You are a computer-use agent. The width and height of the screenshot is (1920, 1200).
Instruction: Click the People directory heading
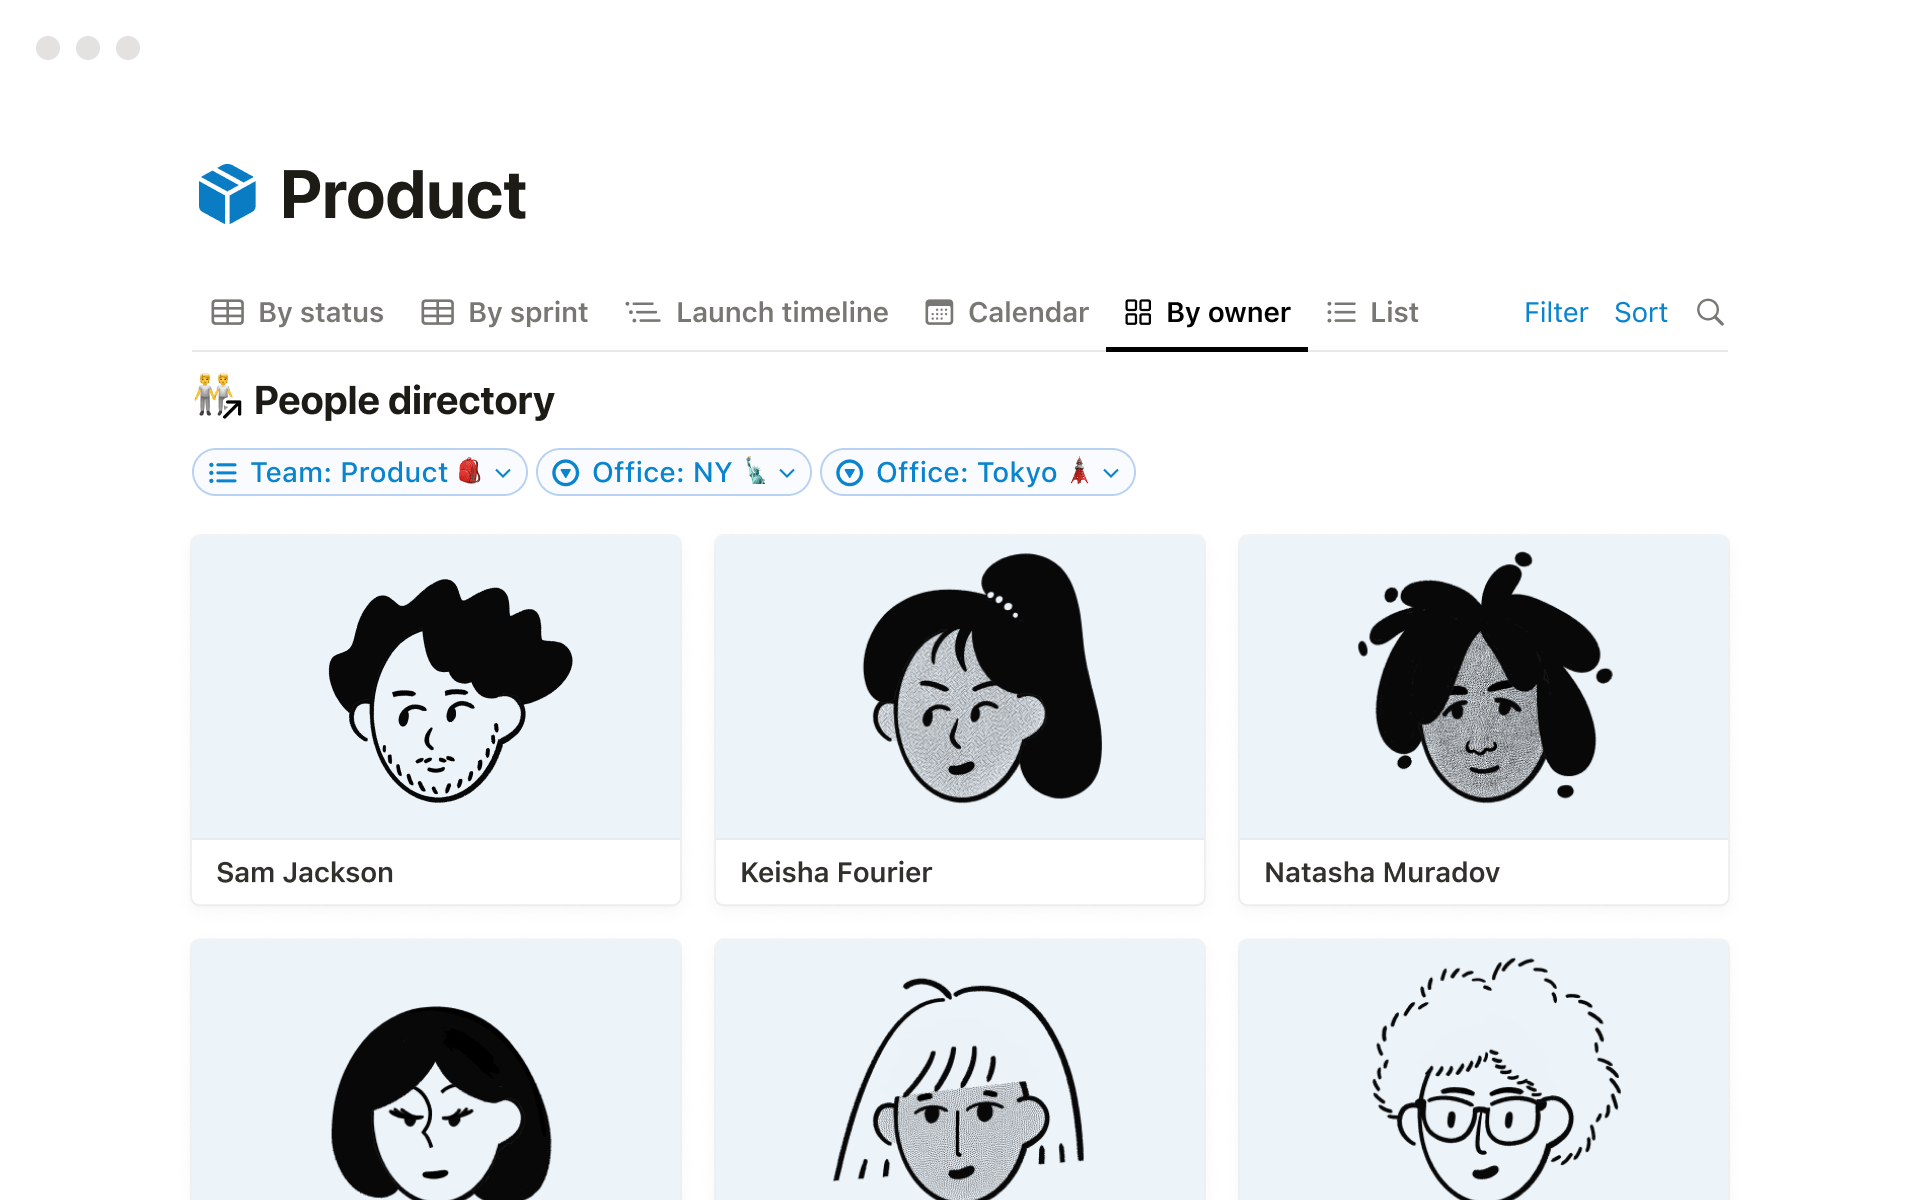click(x=403, y=401)
